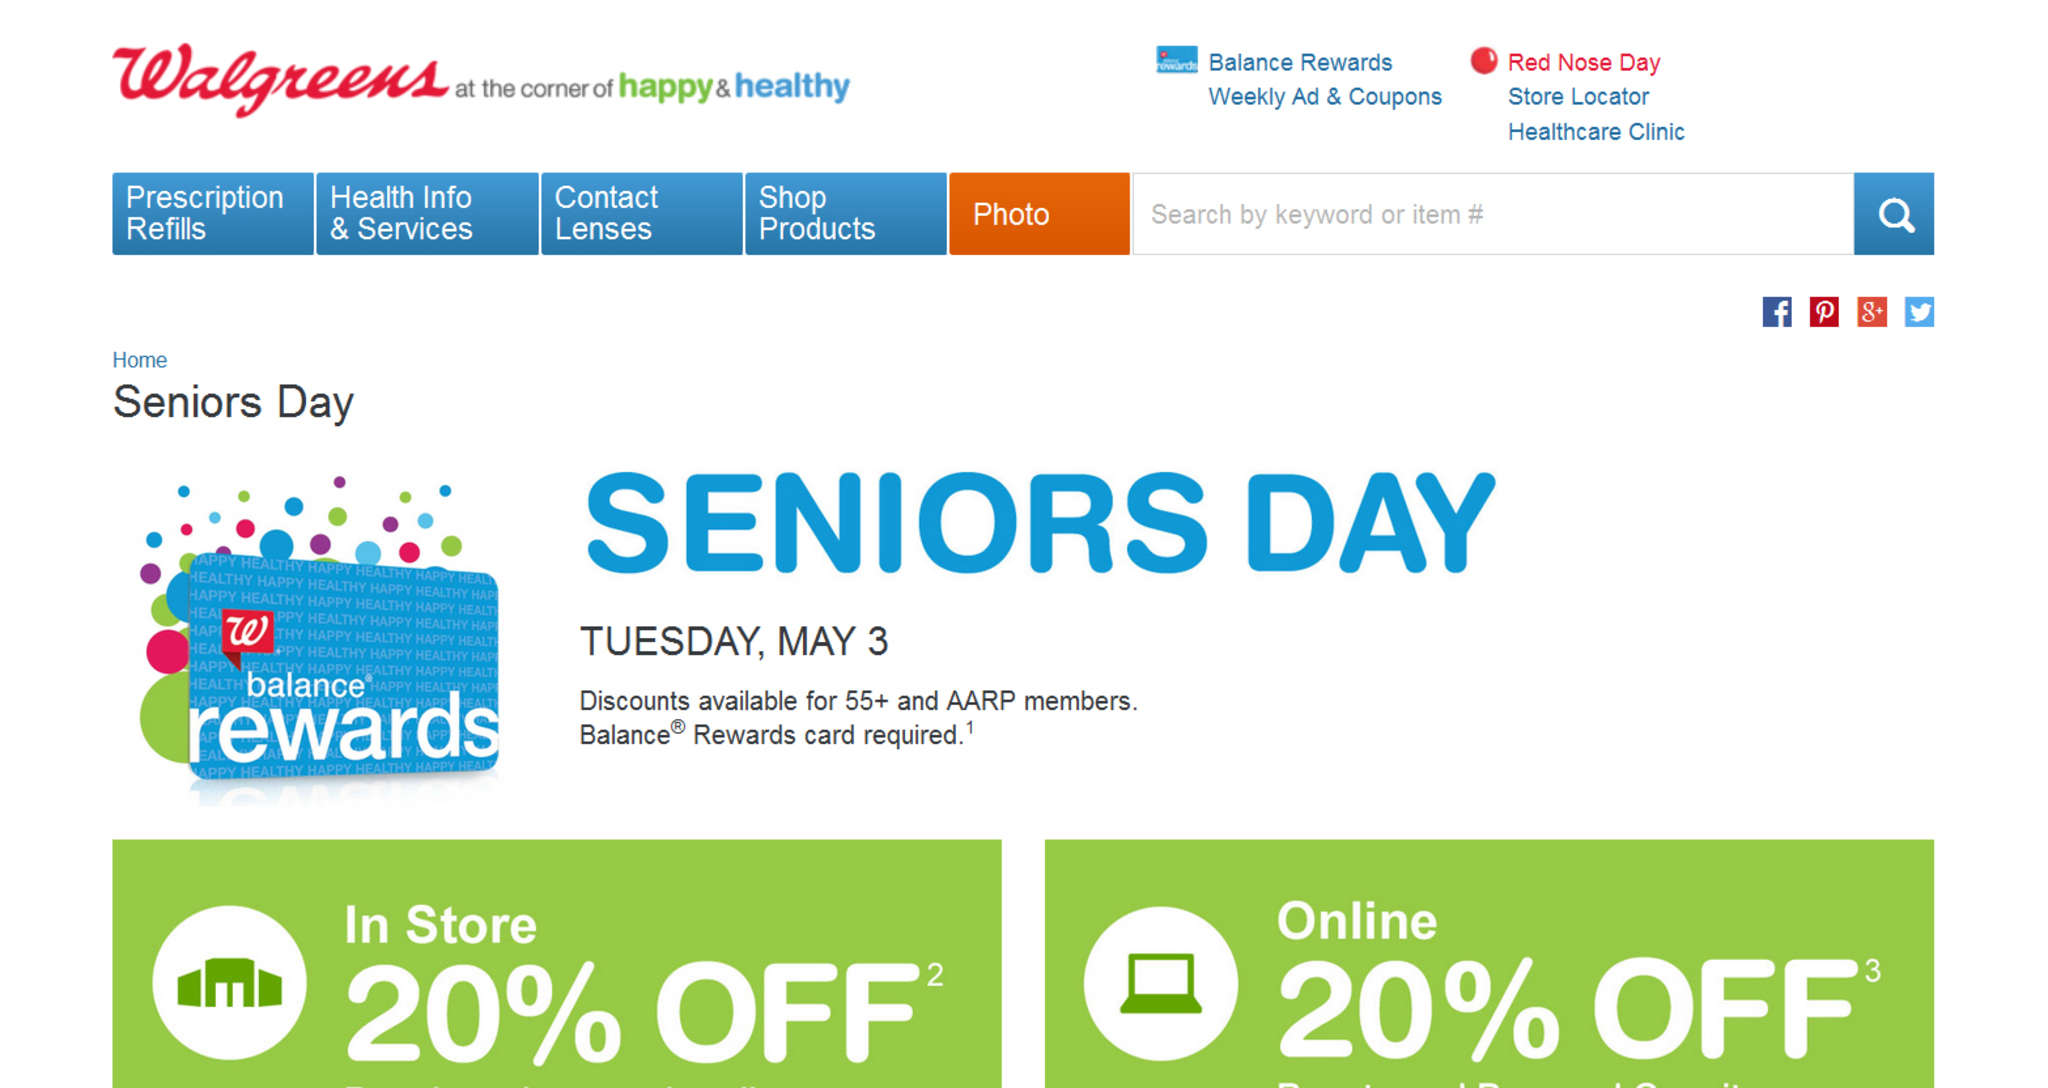2048x1088 pixels.
Task: Open the Facebook share icon
Action: [x=1776, y=312]
